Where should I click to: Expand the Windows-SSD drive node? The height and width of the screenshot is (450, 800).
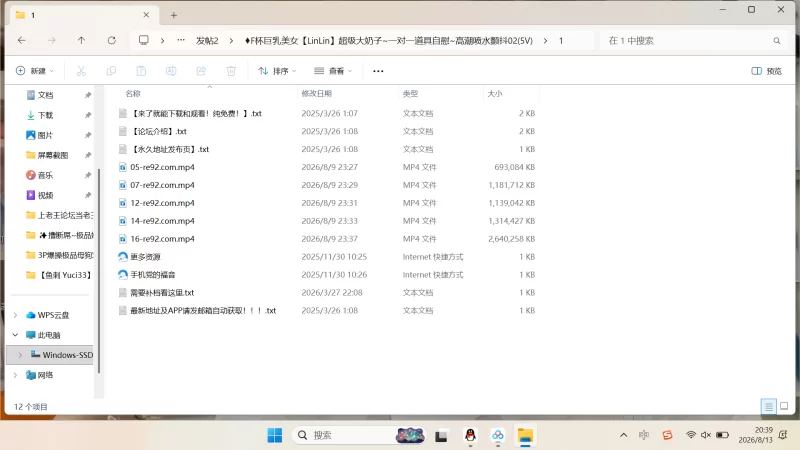pyautogui.click(x=20, y=355)
